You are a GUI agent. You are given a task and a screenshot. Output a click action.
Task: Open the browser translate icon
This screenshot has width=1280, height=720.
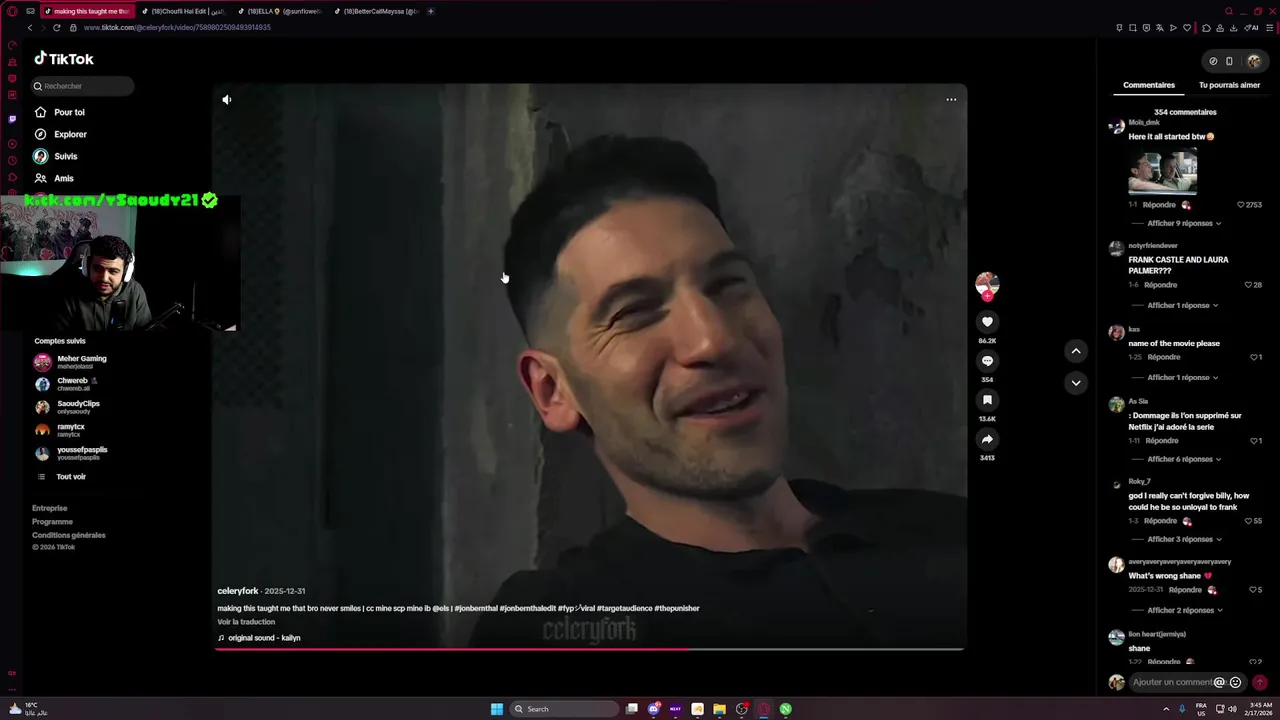(x=1160, y=27)
